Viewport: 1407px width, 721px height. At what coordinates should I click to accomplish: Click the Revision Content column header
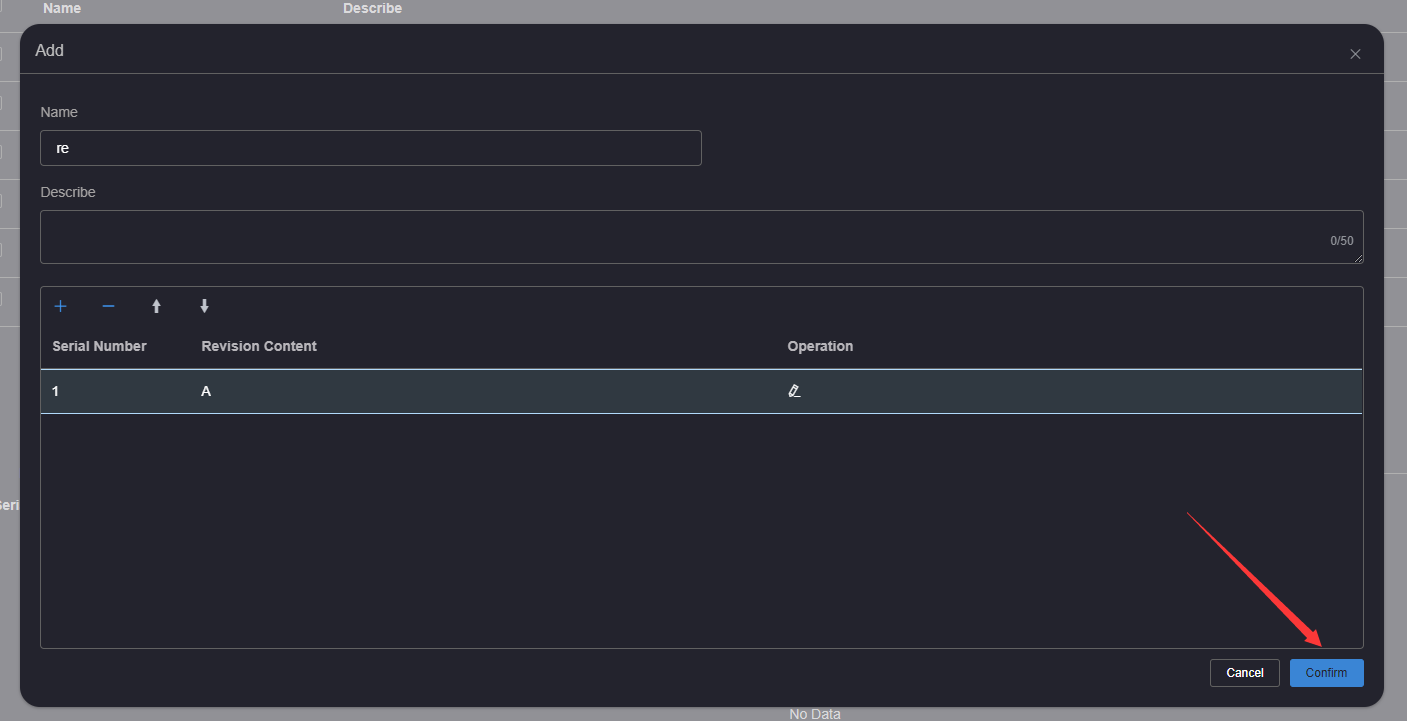[x=259, y=346]
